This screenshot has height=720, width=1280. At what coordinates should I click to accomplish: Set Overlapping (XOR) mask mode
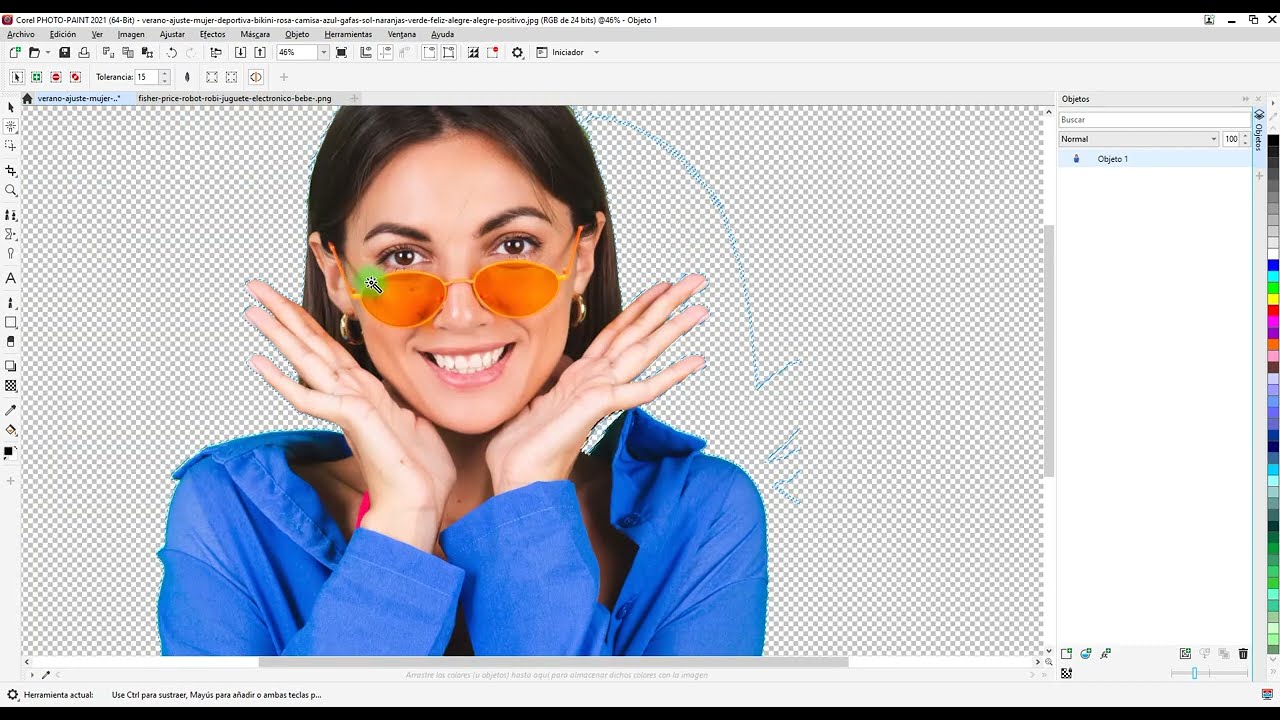coord(75,77)
